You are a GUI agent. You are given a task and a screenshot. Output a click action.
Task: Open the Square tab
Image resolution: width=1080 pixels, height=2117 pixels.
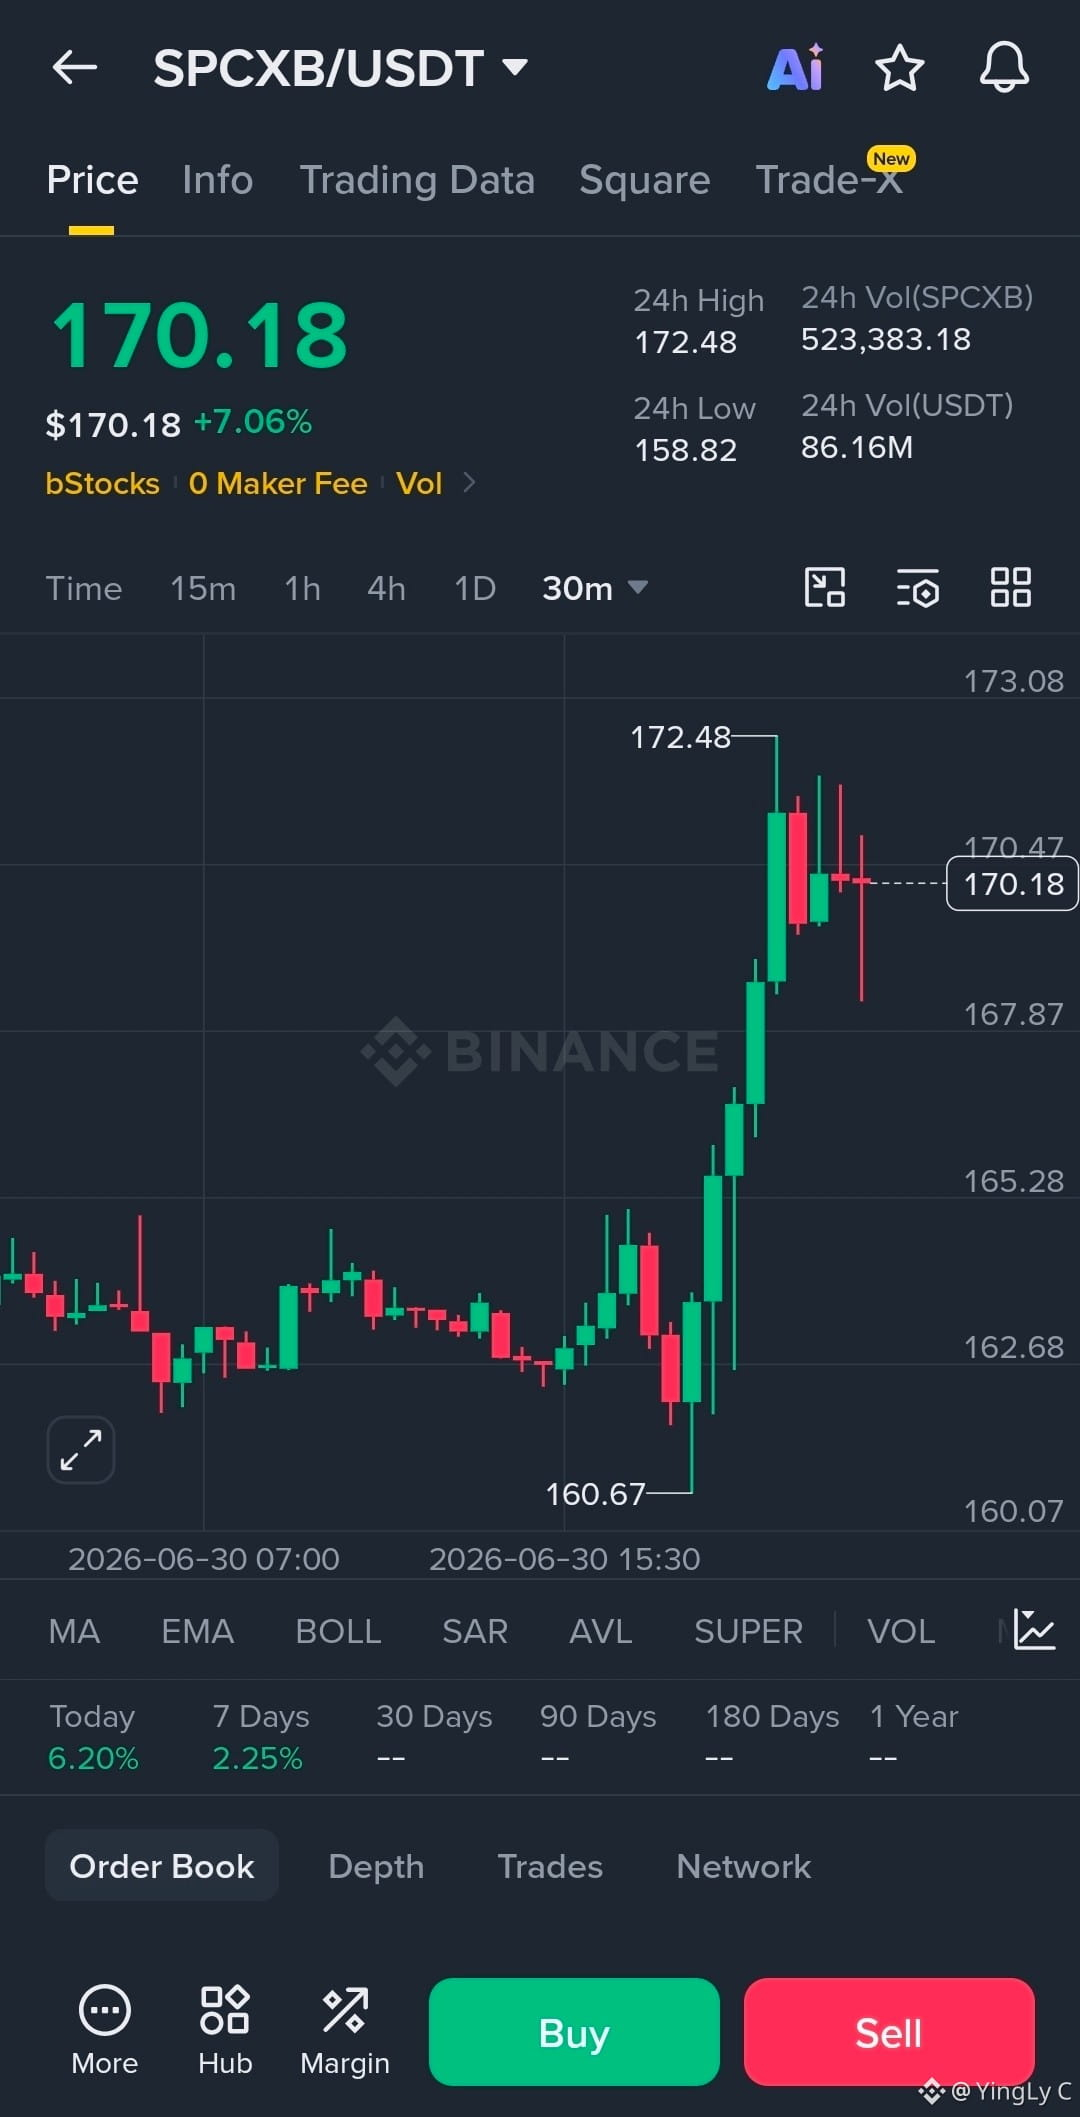[644, 180]
